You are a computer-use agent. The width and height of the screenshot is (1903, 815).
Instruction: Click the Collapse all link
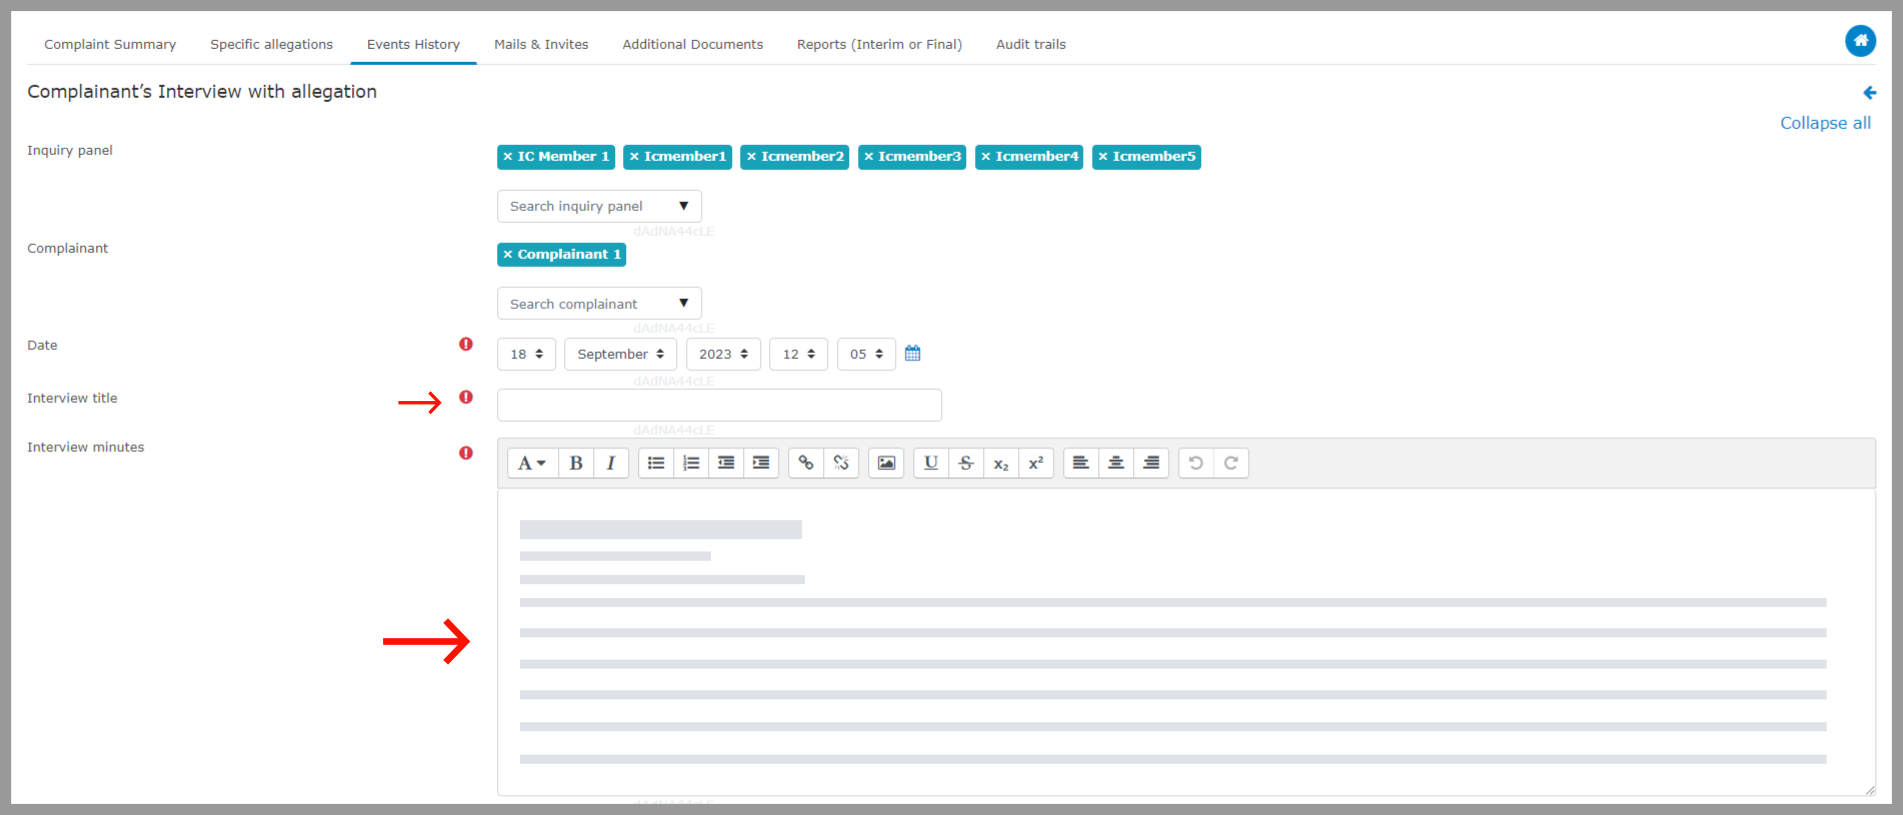[x=1824, y=123]
